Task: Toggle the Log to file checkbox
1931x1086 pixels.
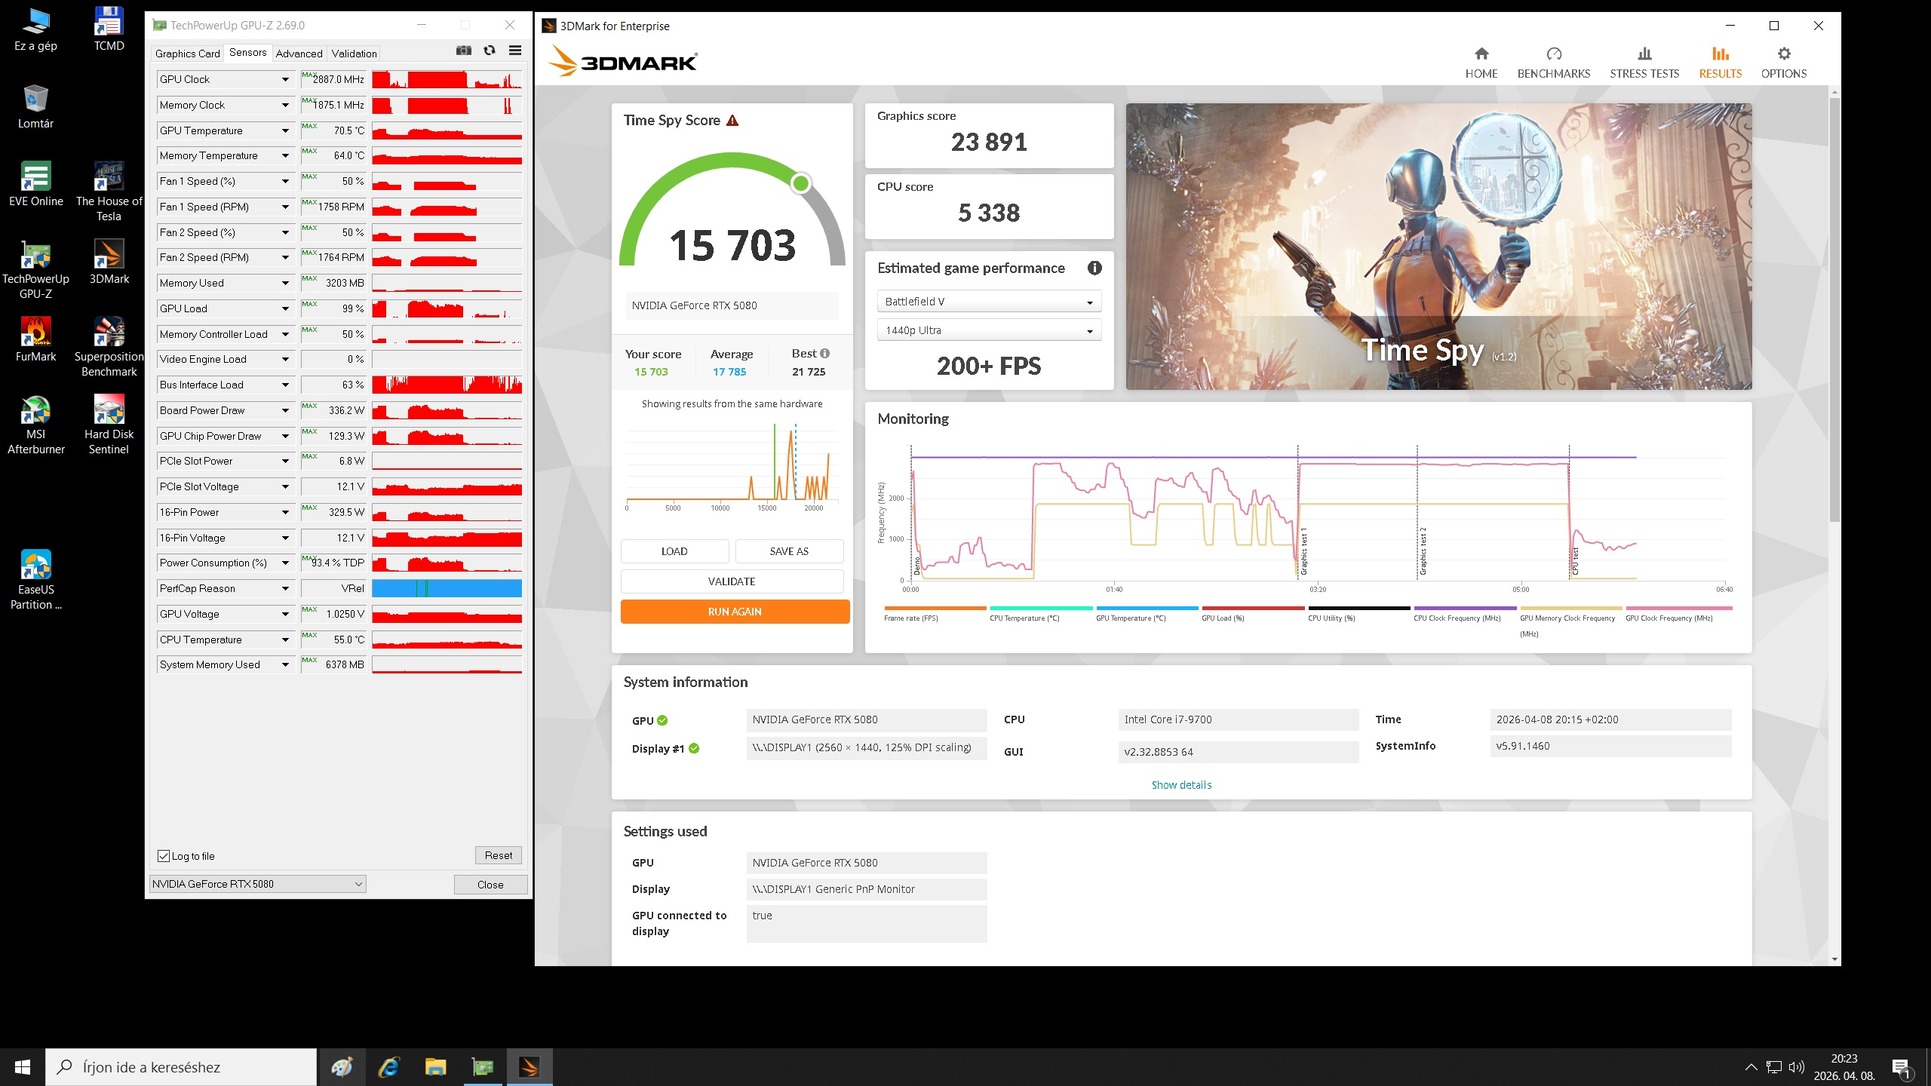Action: pos(164,856)
